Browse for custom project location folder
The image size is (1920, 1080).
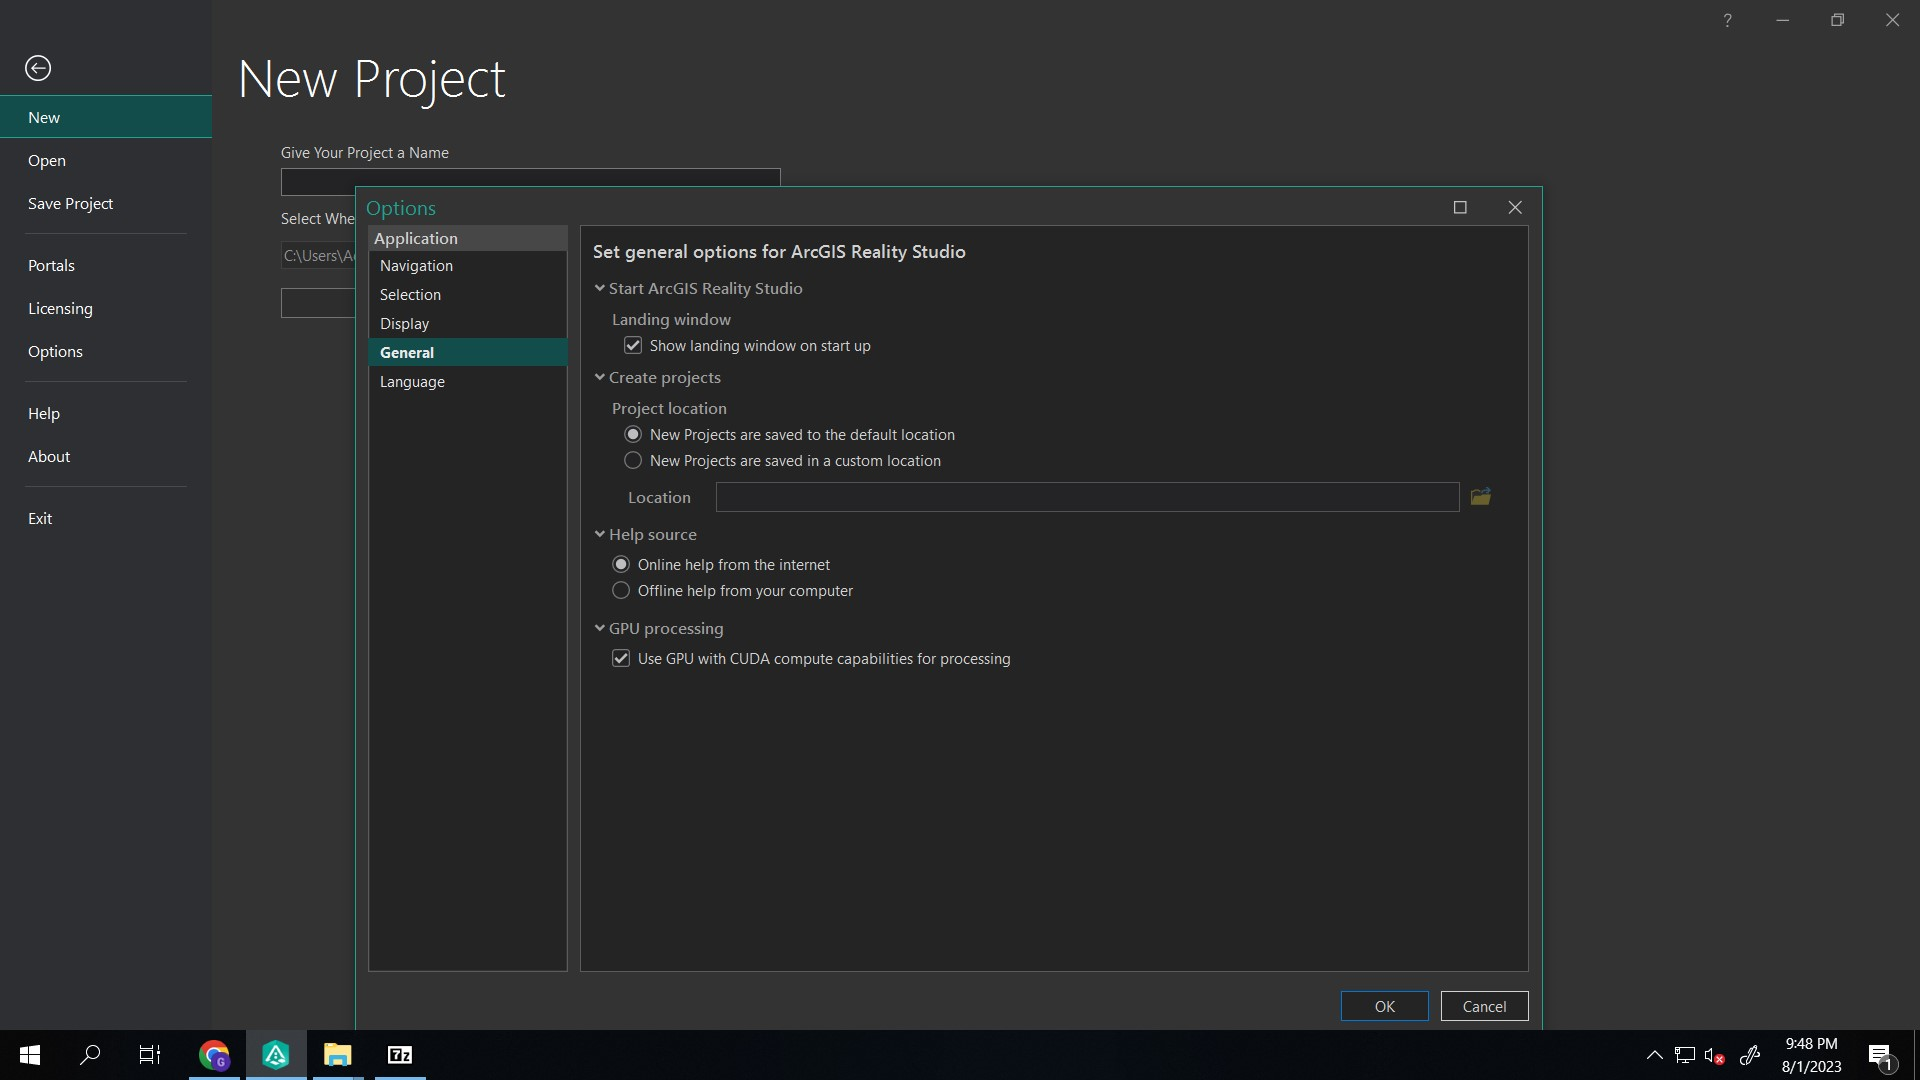[x=1481, y=497]
